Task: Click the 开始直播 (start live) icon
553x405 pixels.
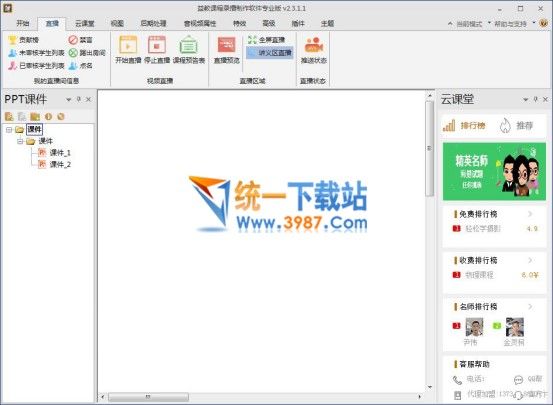Action: pyautogui.click(x=128, y=45)
